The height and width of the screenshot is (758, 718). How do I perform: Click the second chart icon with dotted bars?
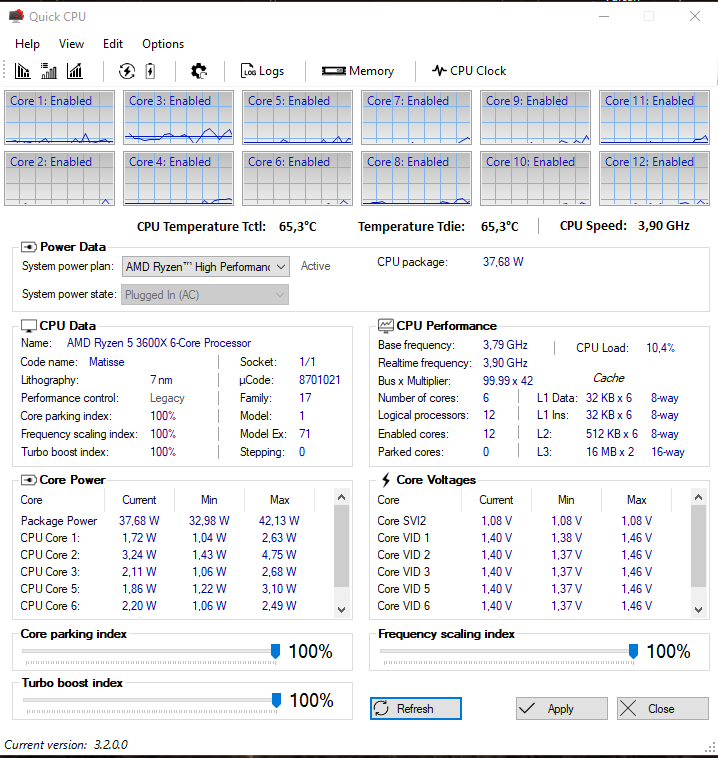(x=48, y=71)
